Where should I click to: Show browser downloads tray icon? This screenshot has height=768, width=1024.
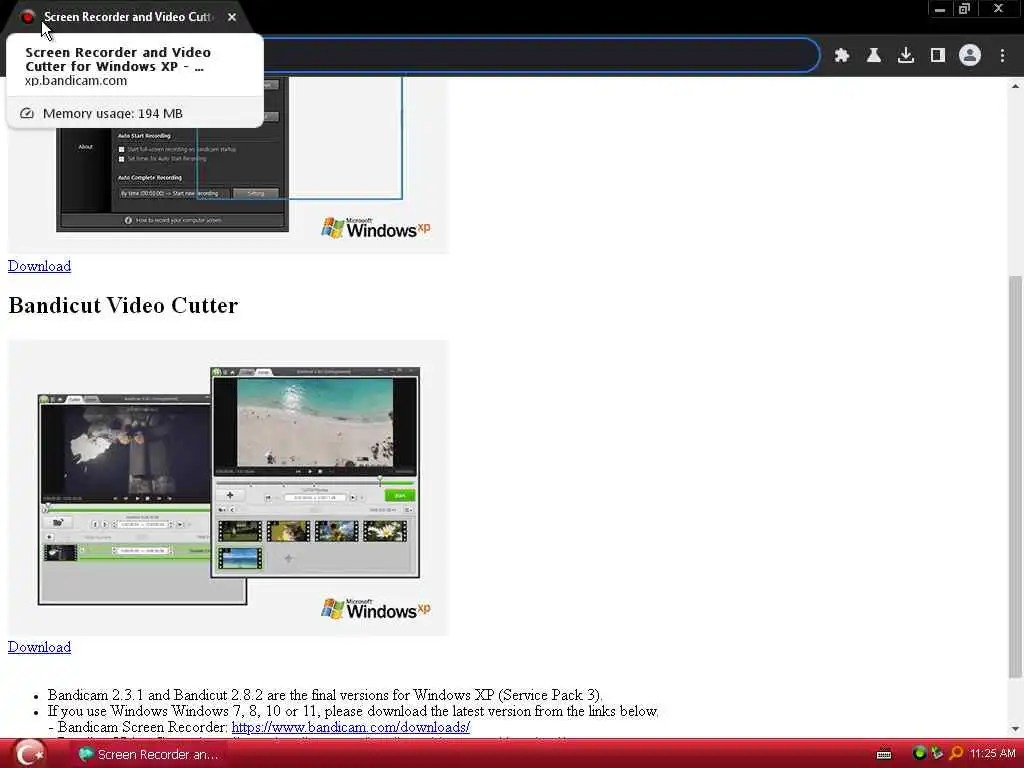[906, 56]
